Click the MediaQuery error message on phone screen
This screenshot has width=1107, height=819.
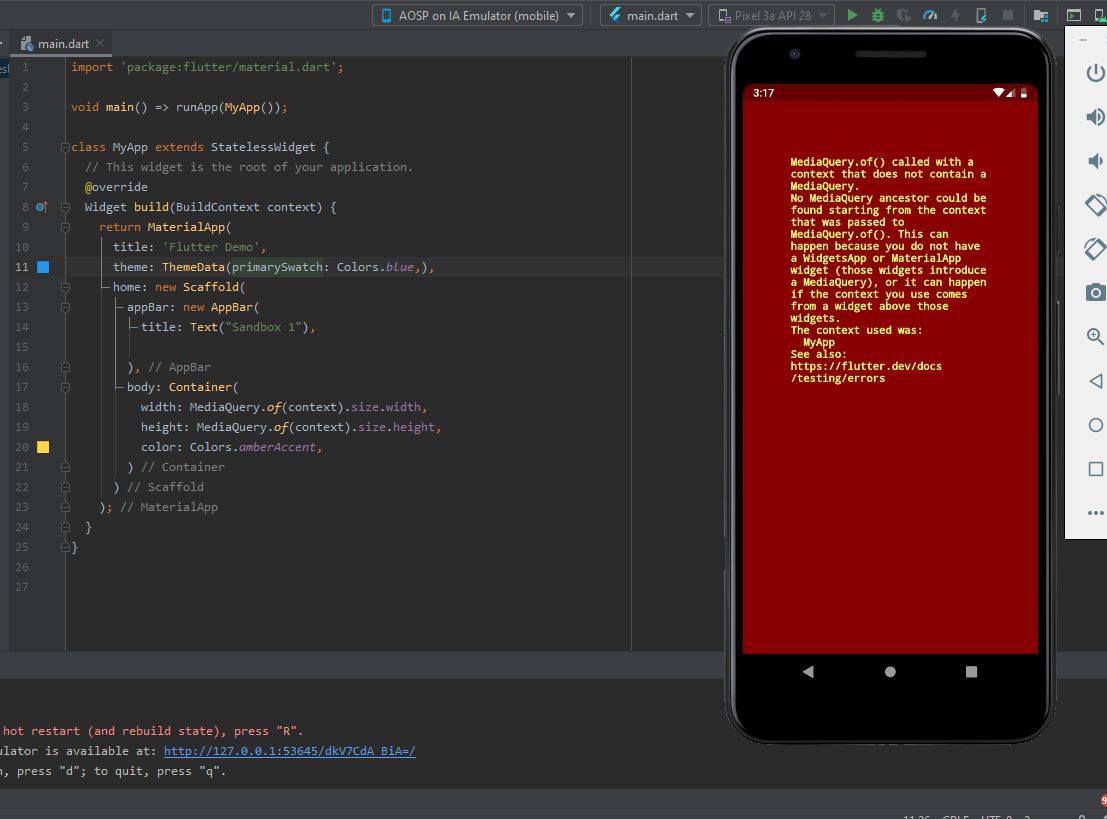coord(888,270)
